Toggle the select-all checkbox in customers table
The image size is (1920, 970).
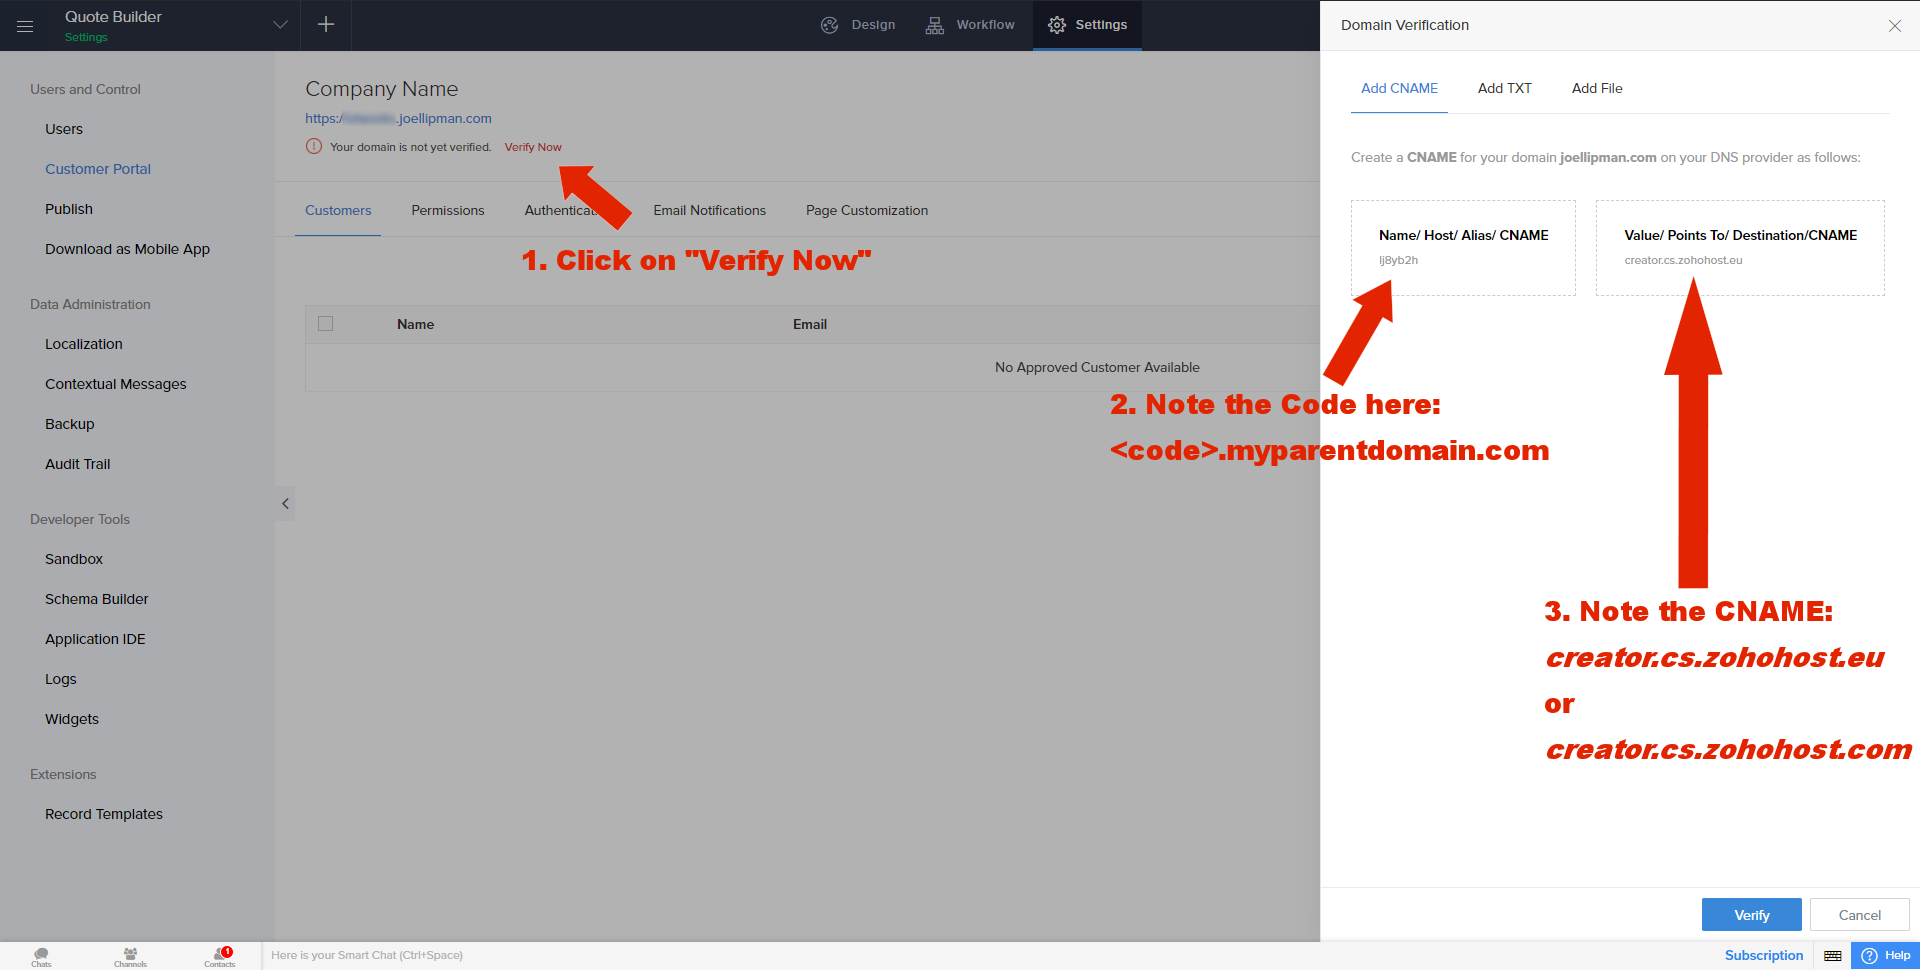coord(325,324)
